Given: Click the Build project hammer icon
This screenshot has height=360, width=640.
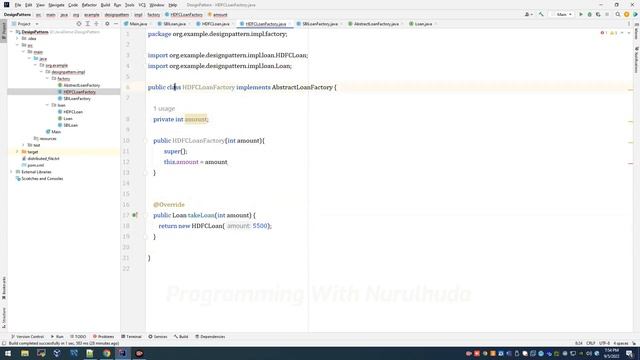Looking at the screenshot, I should (x=541, y=14).
